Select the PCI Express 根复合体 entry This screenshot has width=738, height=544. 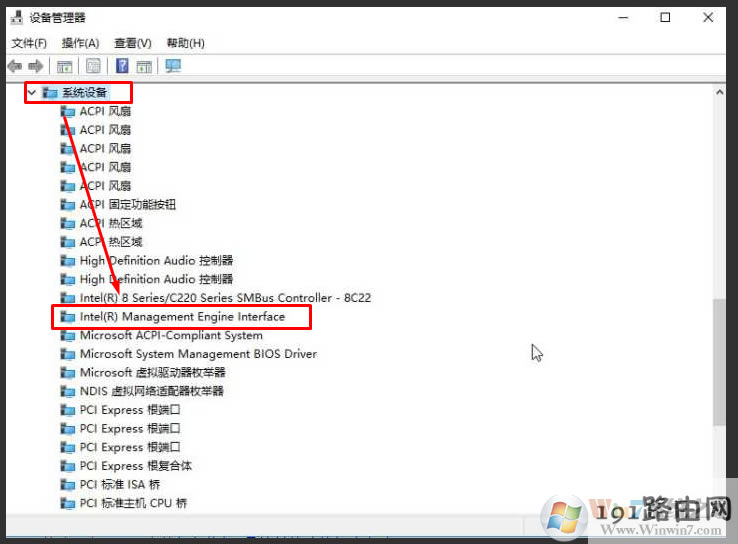pos(135,466)
